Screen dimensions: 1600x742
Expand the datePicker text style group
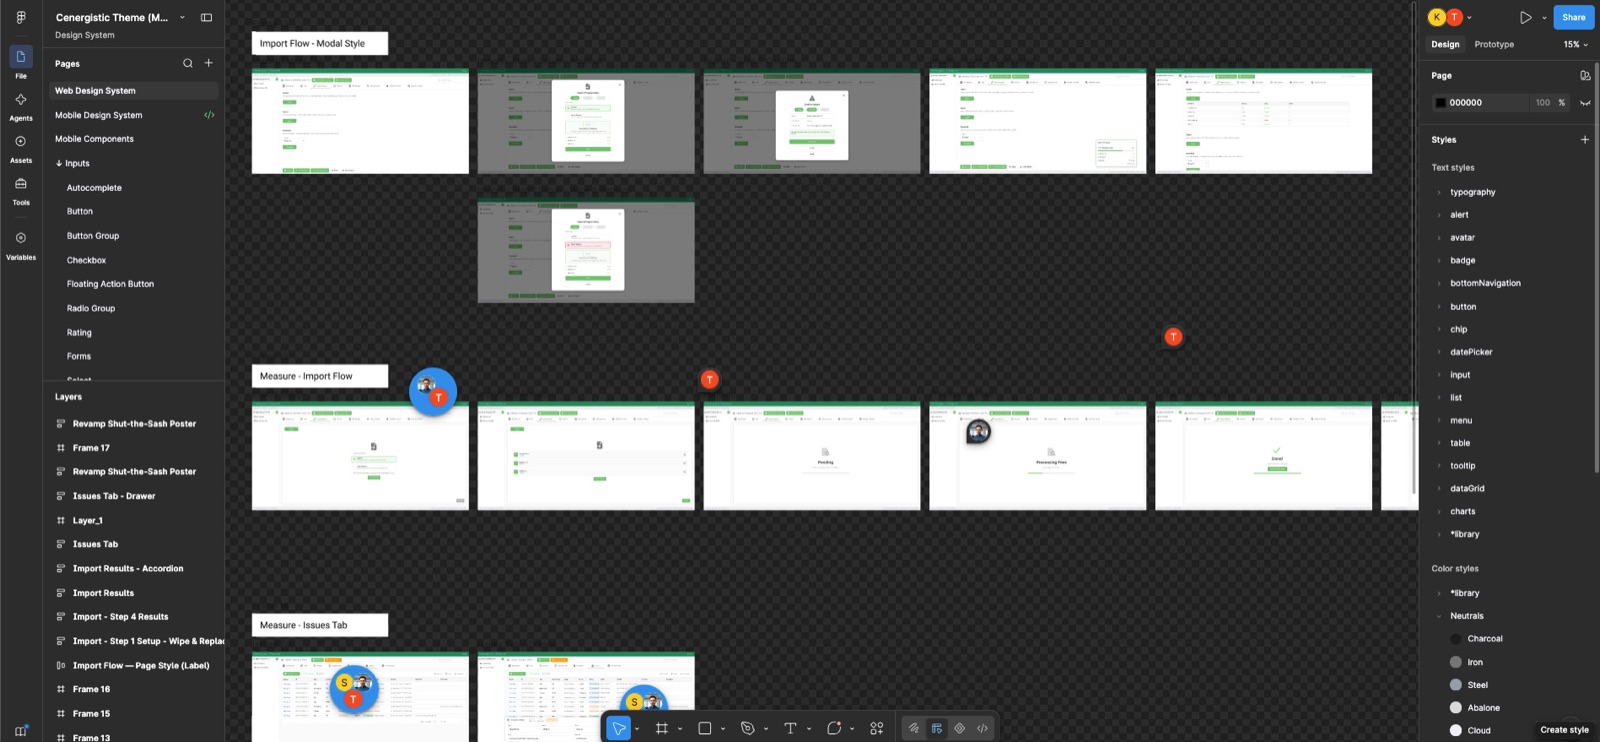coord(1439,352)
